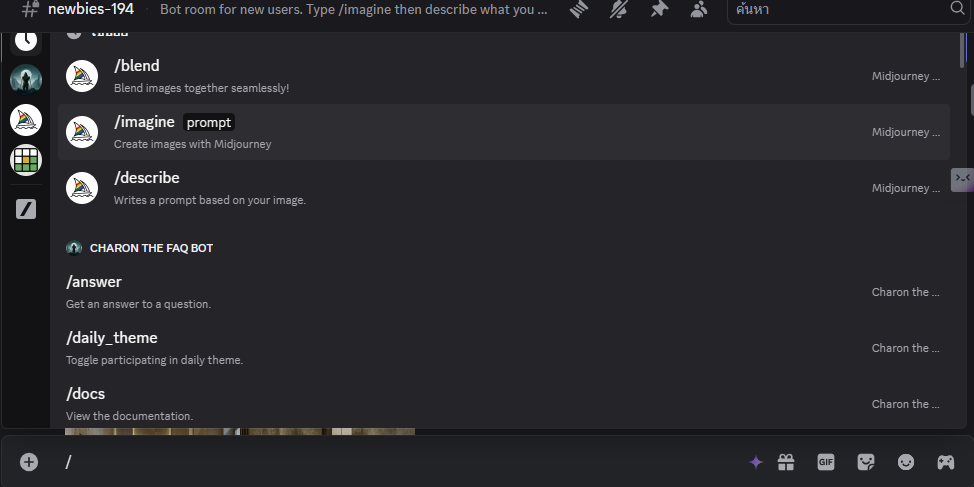Viewport: 974px width, 487px height.
Task: Click "Get an answer to a question." text
Action: [x=139, y=304]
